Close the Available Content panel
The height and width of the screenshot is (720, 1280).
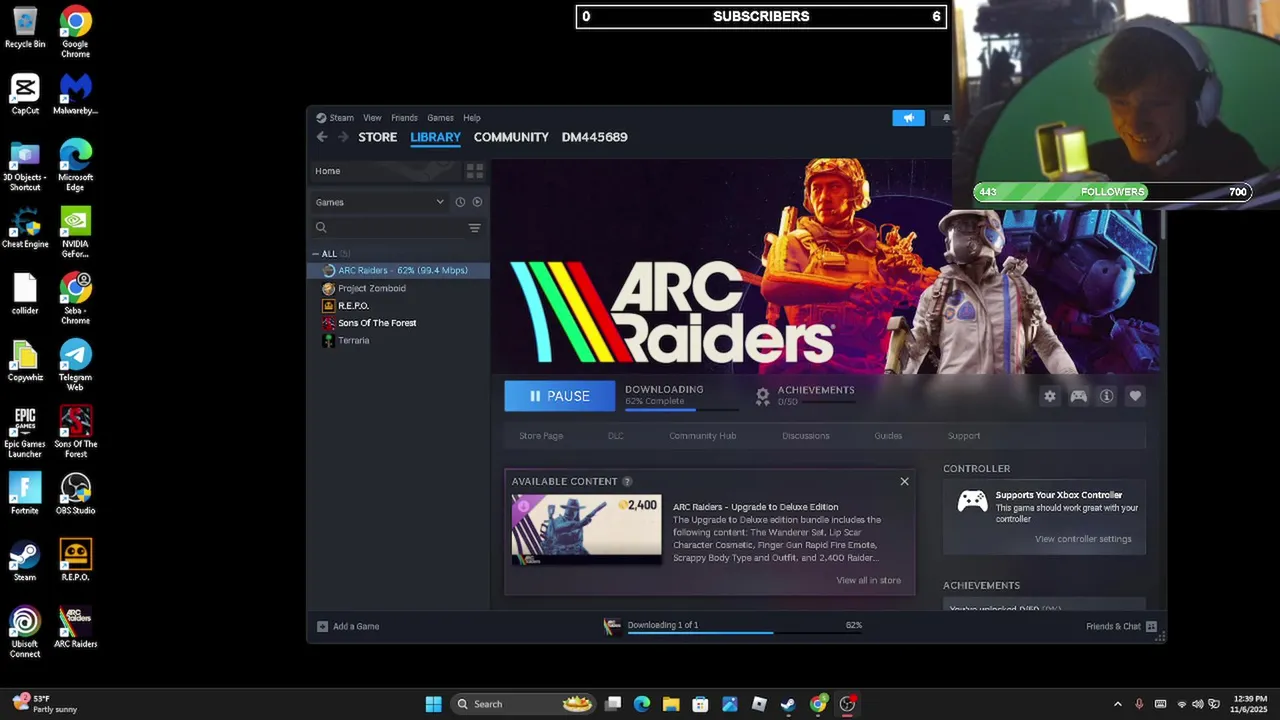coord(904,481)
